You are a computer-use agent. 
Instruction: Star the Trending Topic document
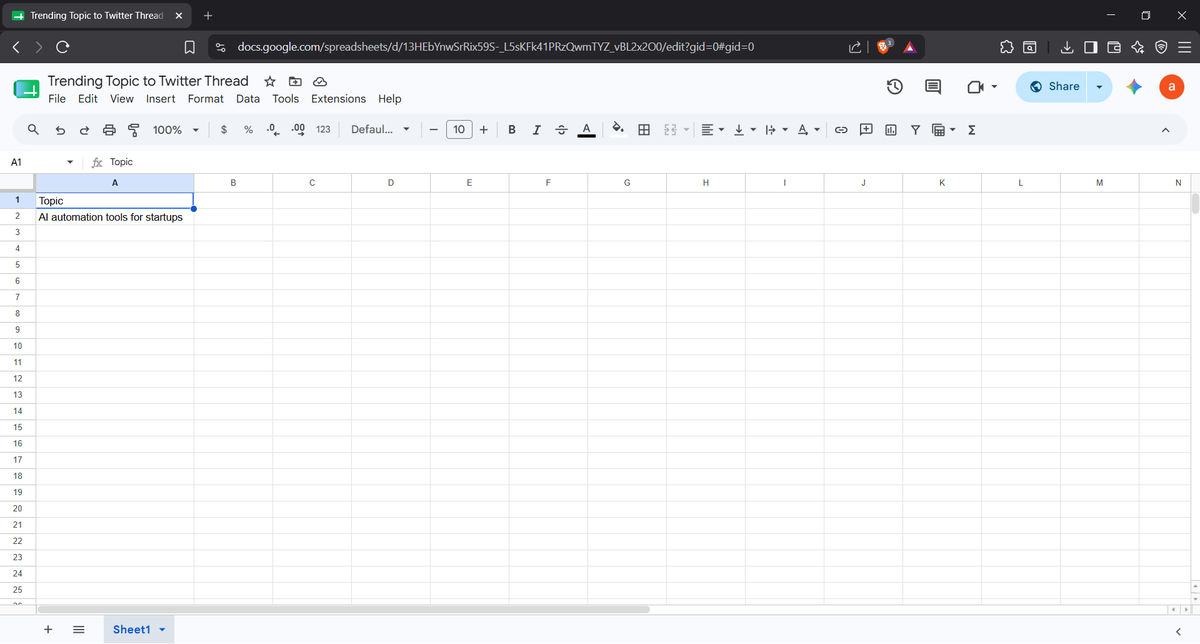point(269,81)
